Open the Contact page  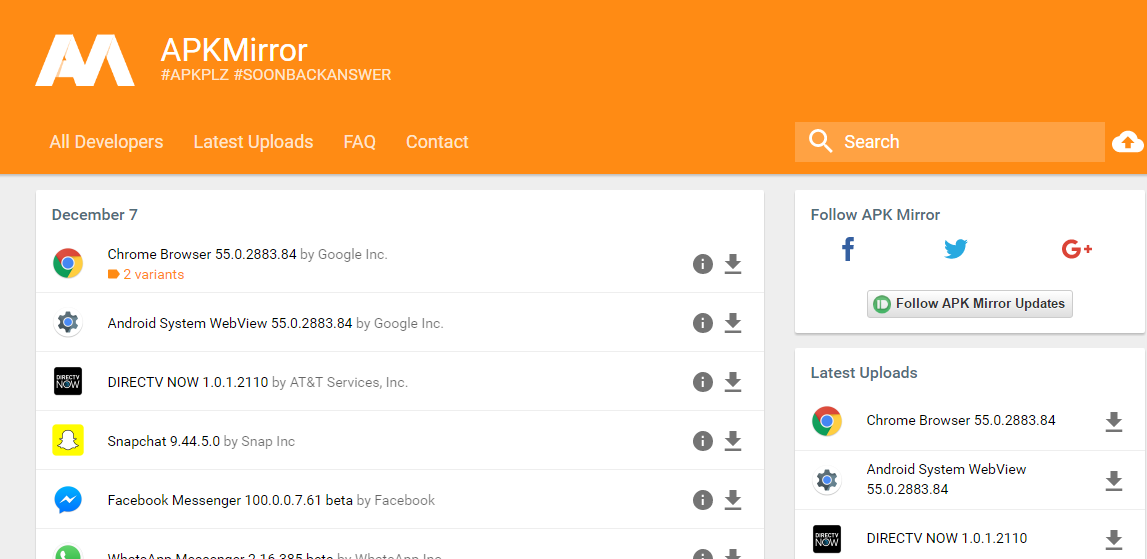tap(437, 142)
